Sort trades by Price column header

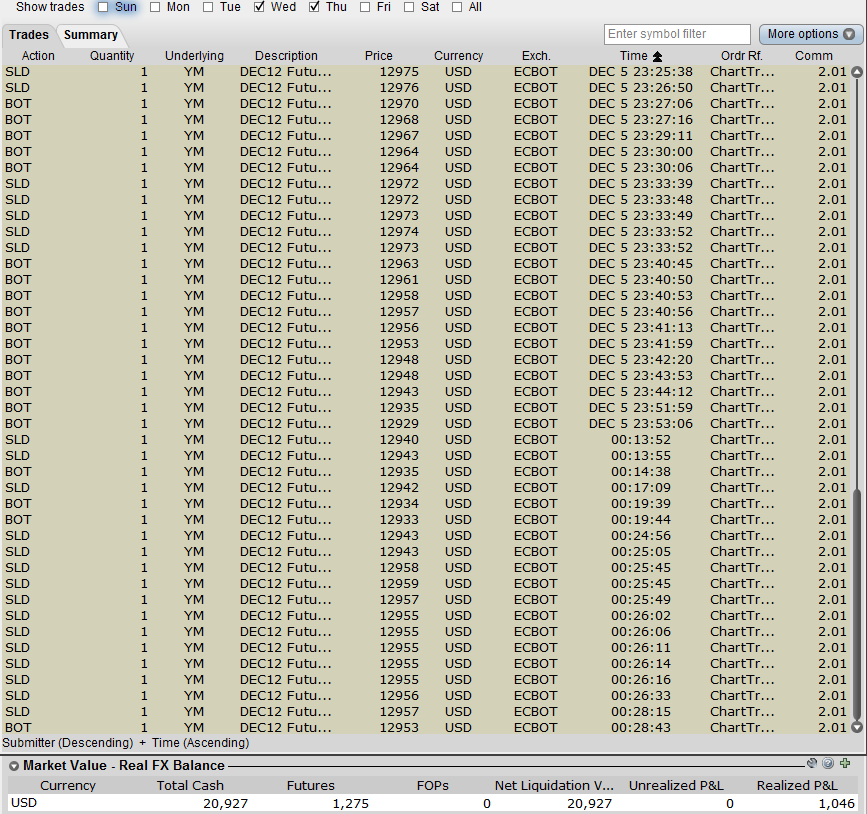pyautogui.click(x=378, y=56)
